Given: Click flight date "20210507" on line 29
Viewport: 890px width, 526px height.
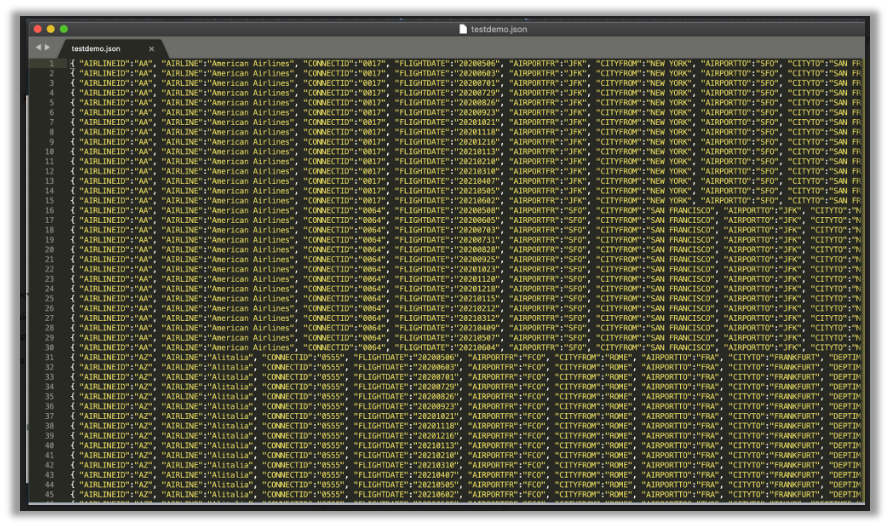Looking at the screenshot, I should (x=477, y=338).
